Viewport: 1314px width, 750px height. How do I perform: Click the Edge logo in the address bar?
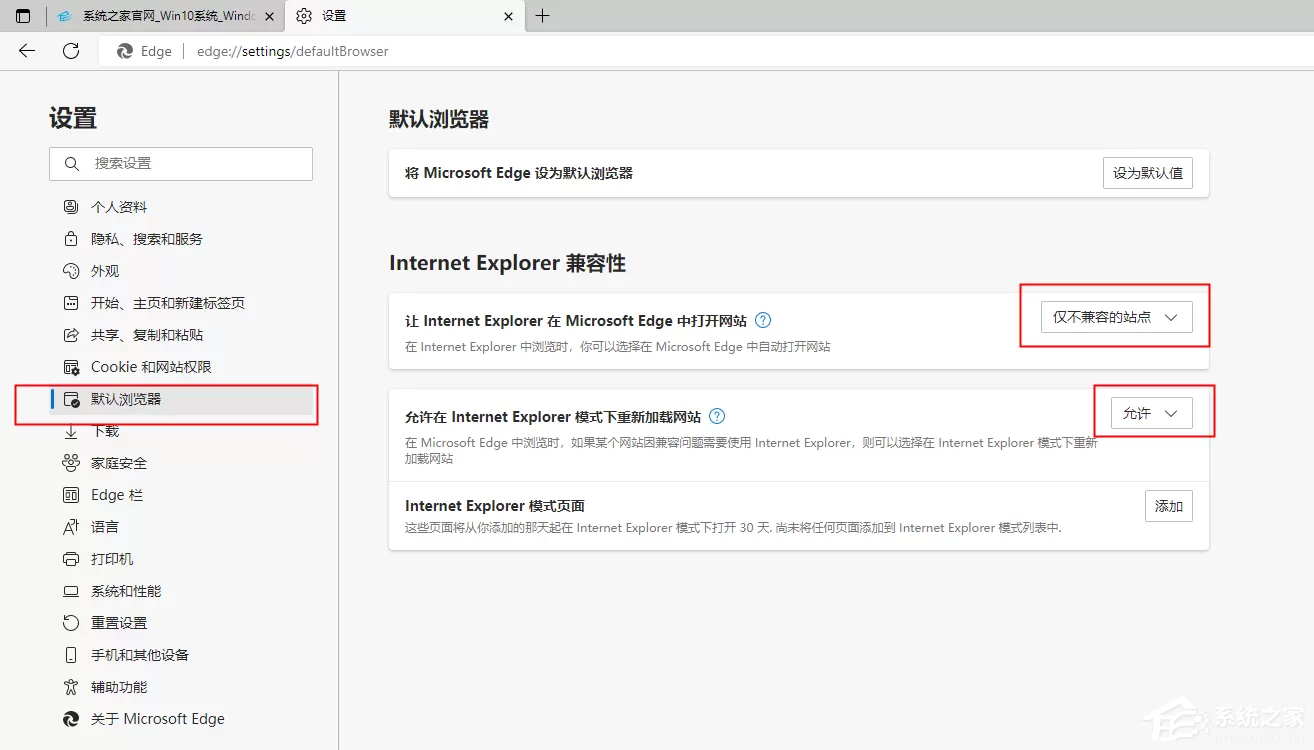125,51
